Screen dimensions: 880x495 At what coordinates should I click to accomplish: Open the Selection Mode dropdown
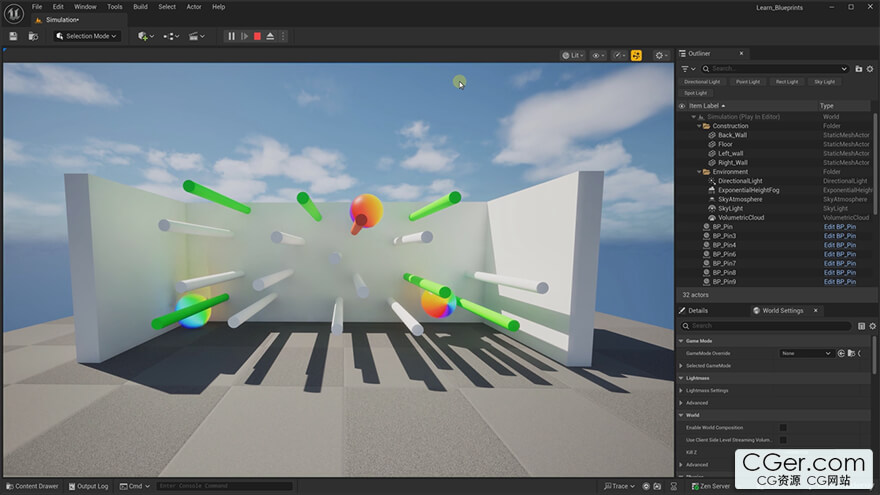coord(87,36)
